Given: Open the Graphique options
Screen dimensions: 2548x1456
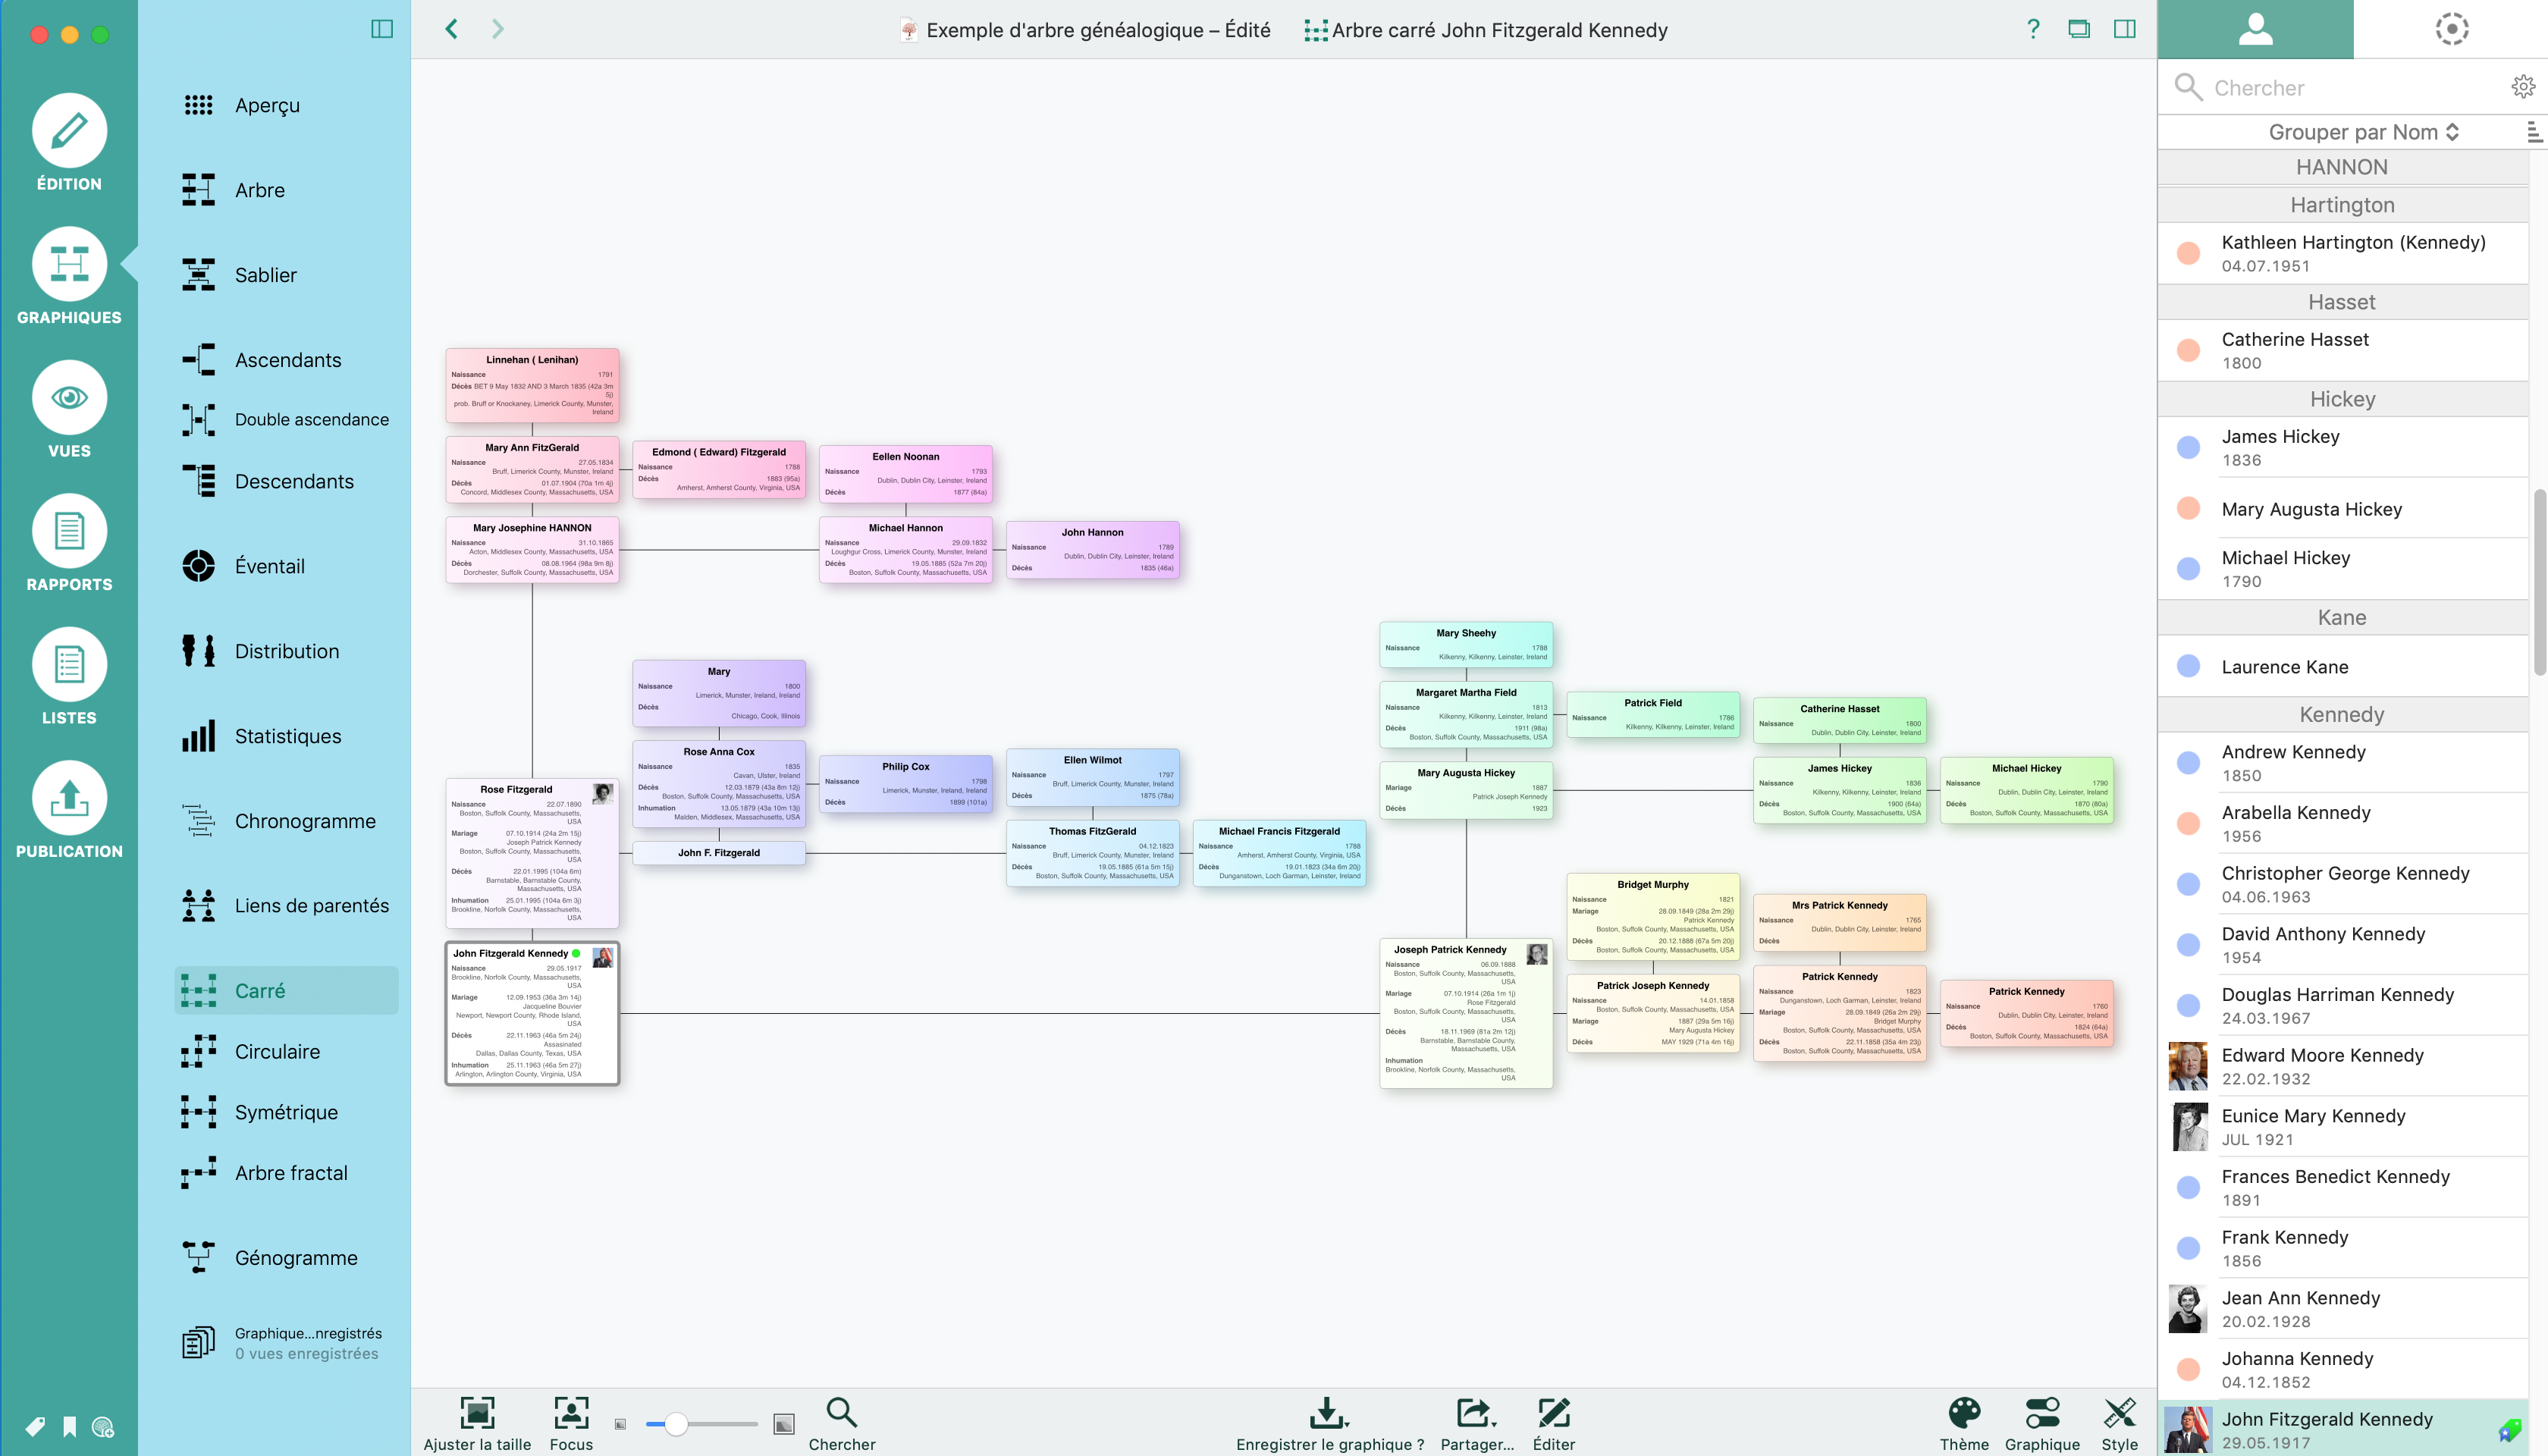Looking at the screenshot, I should 2042,1424.
